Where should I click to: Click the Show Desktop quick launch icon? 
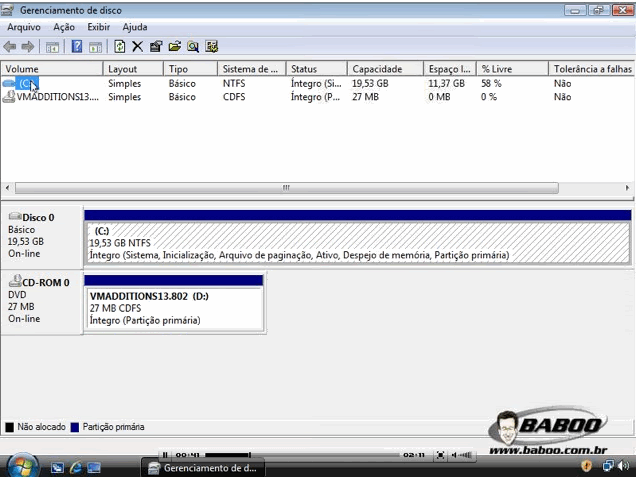tap(57, 468)
